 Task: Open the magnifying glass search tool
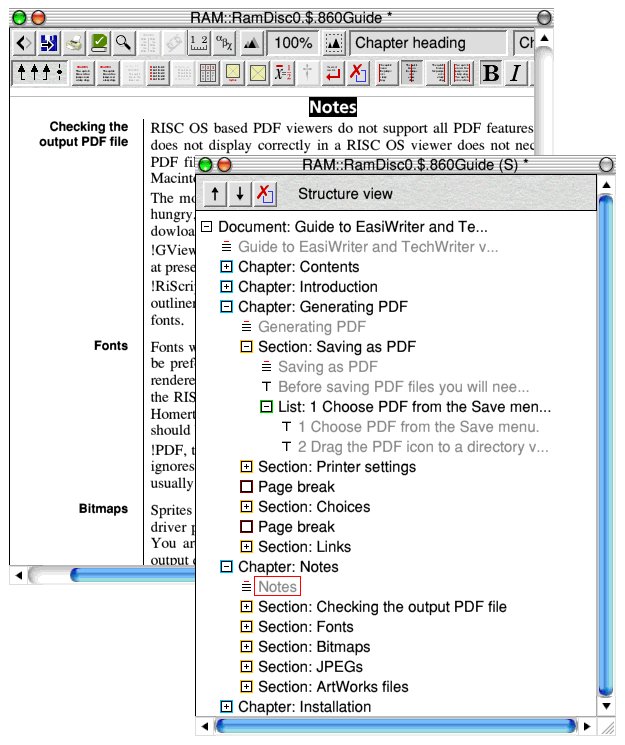(124, 43)
